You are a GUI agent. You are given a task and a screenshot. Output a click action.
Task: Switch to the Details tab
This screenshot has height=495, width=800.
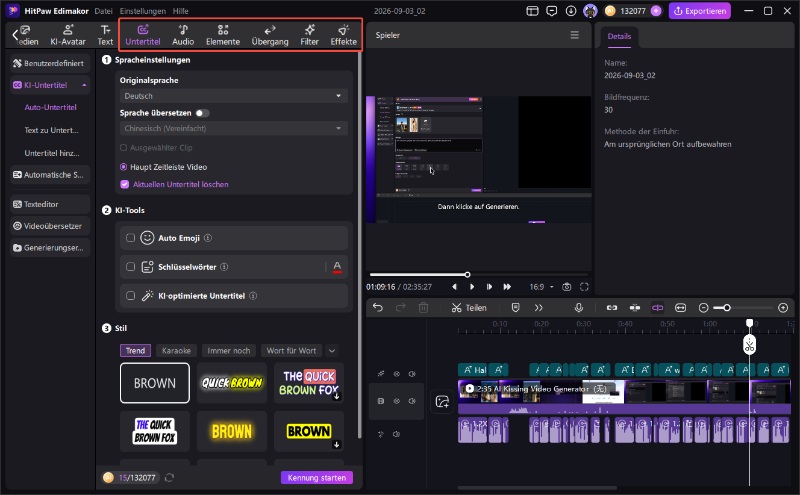tap(619, 36)
